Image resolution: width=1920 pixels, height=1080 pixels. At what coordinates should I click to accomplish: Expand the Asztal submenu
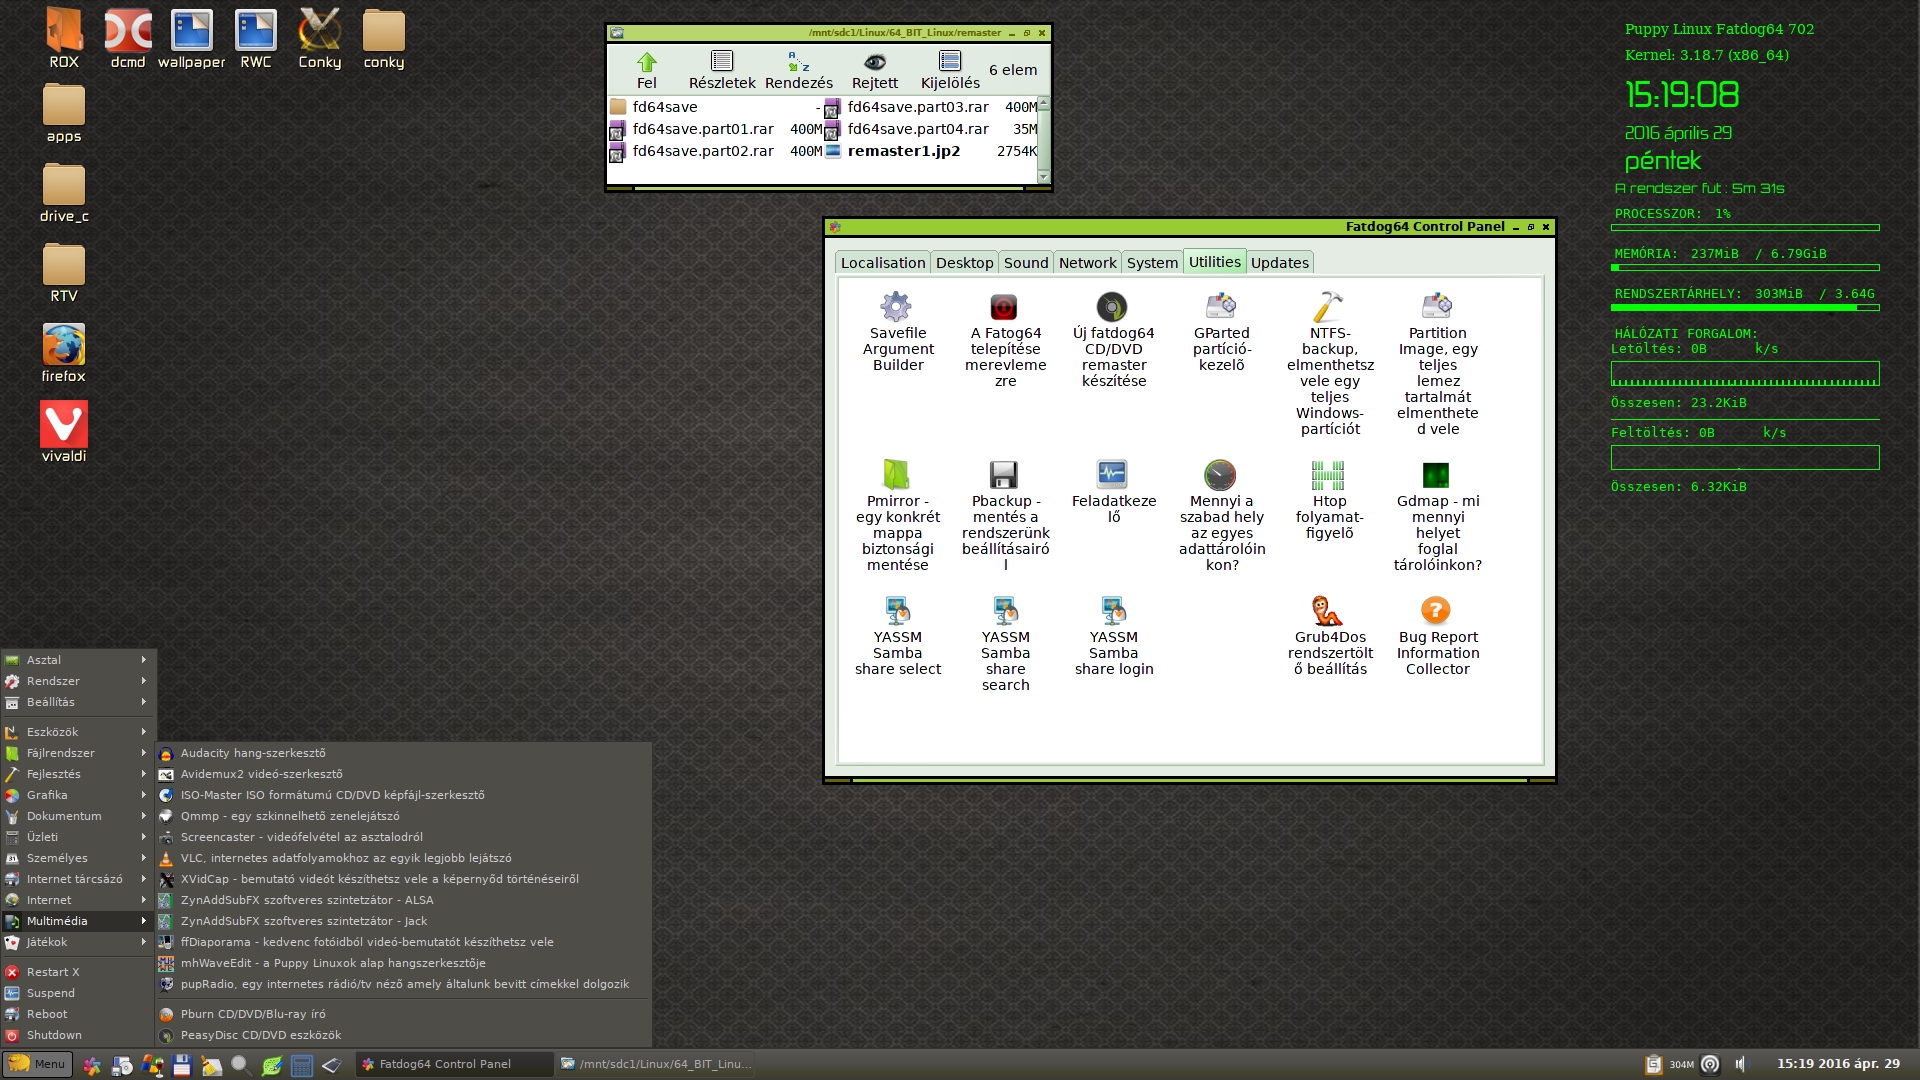pyautogui.click(x=78, y=660)
